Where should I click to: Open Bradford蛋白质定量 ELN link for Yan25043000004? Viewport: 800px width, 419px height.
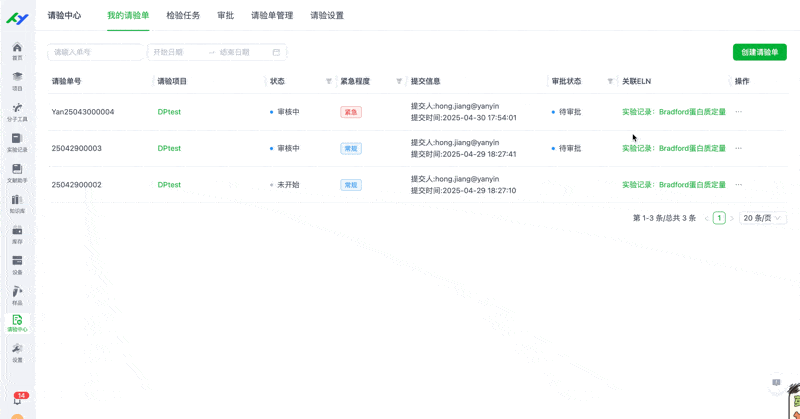coord(673,112)
